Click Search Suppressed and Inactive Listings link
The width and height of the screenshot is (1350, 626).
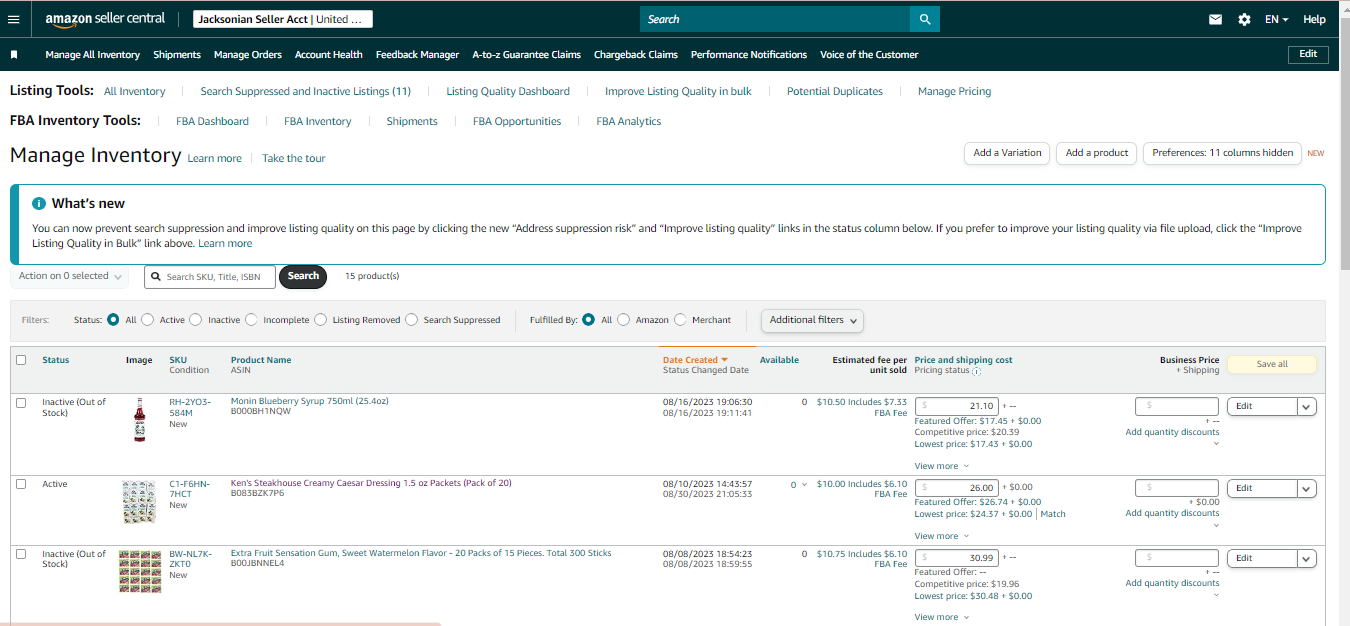(x=305, y=91)
